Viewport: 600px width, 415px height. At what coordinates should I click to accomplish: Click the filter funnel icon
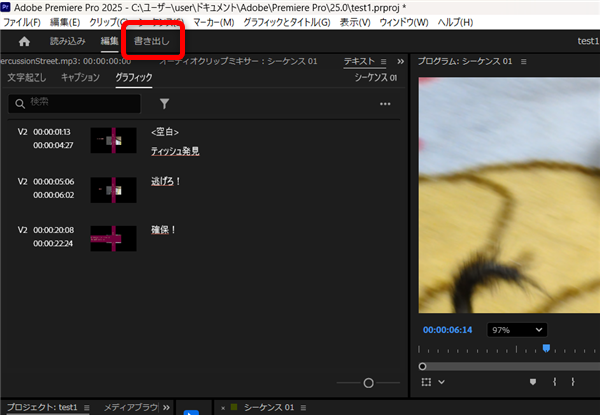pyautogui.click(x=165, y=102)
